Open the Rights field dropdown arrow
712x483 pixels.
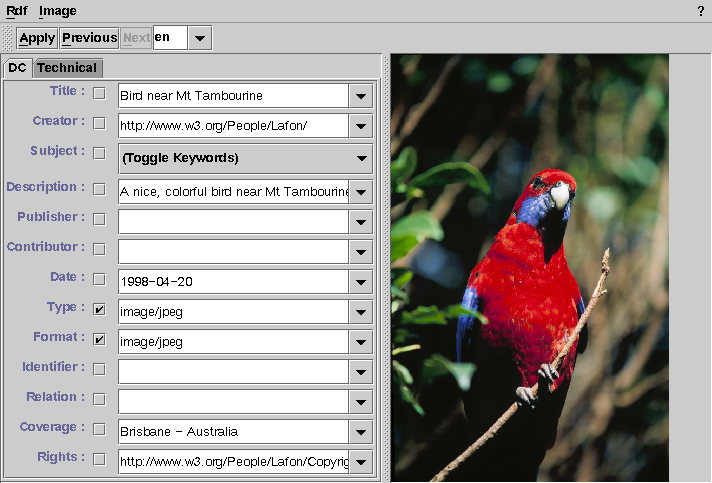pos(360,462)
